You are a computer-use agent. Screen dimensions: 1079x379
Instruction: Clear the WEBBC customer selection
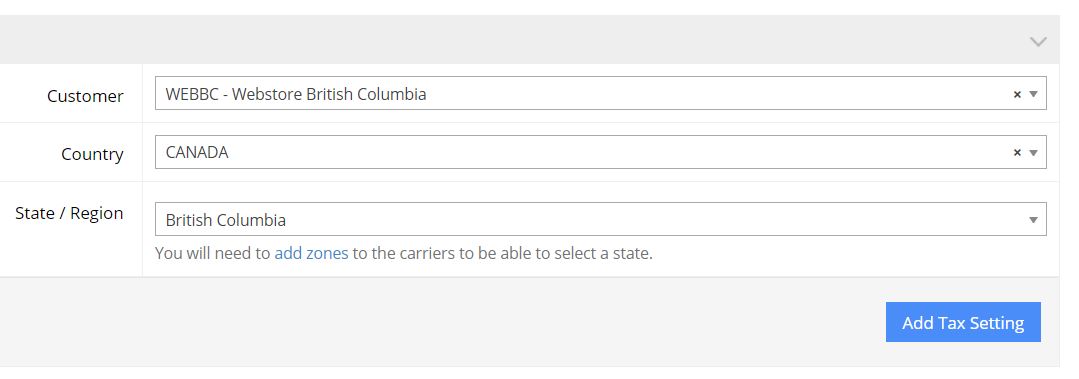tap(1017, 94)
